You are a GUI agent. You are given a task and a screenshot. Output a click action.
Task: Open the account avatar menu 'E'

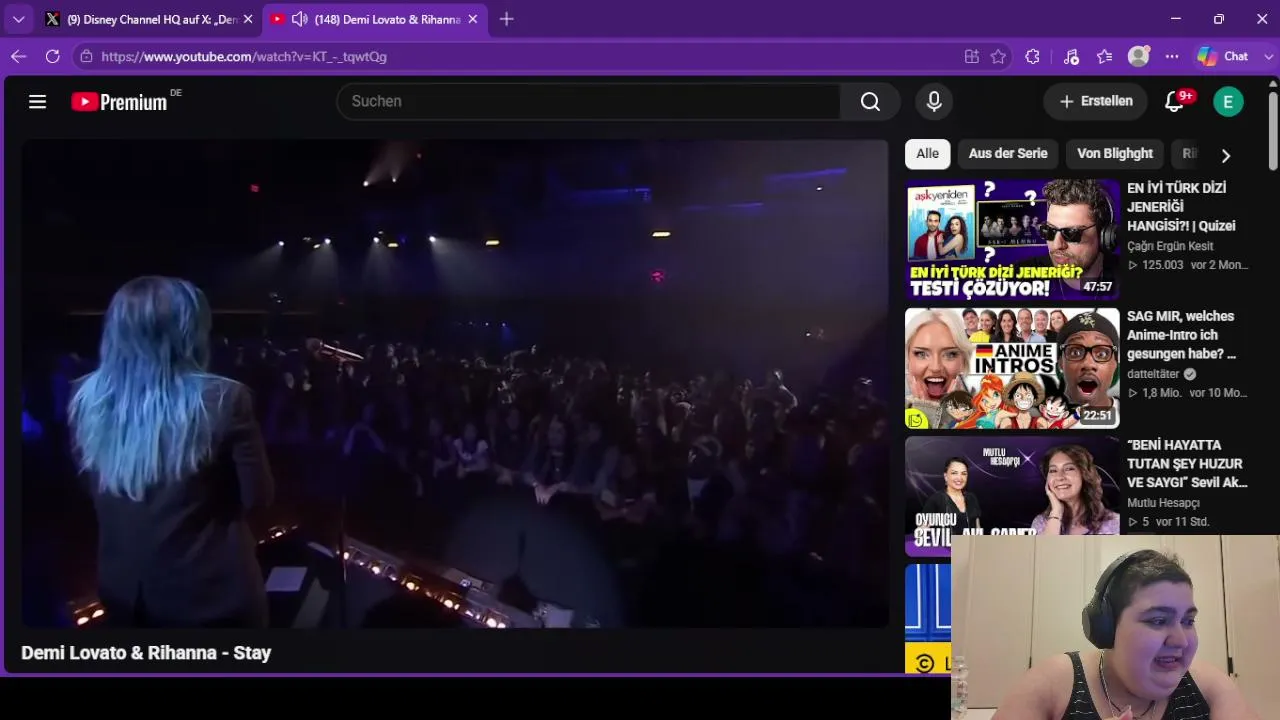point(1228,101)
